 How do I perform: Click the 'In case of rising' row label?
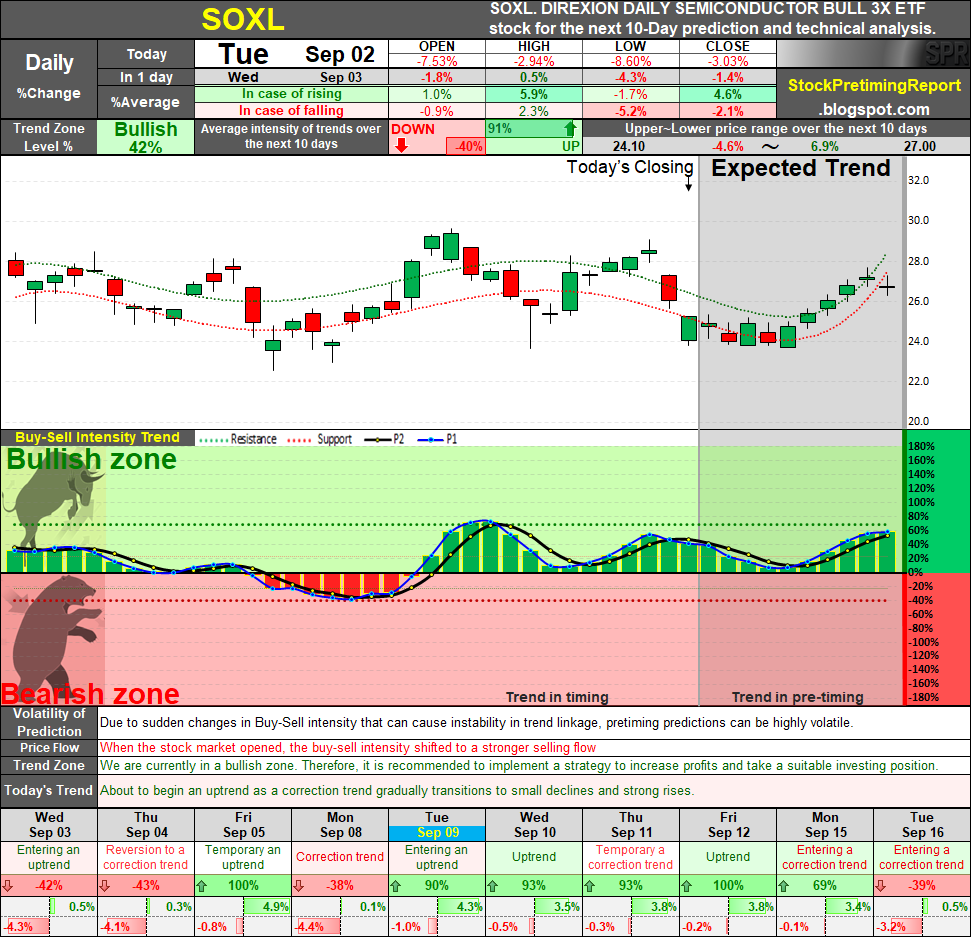coord(292,94)
